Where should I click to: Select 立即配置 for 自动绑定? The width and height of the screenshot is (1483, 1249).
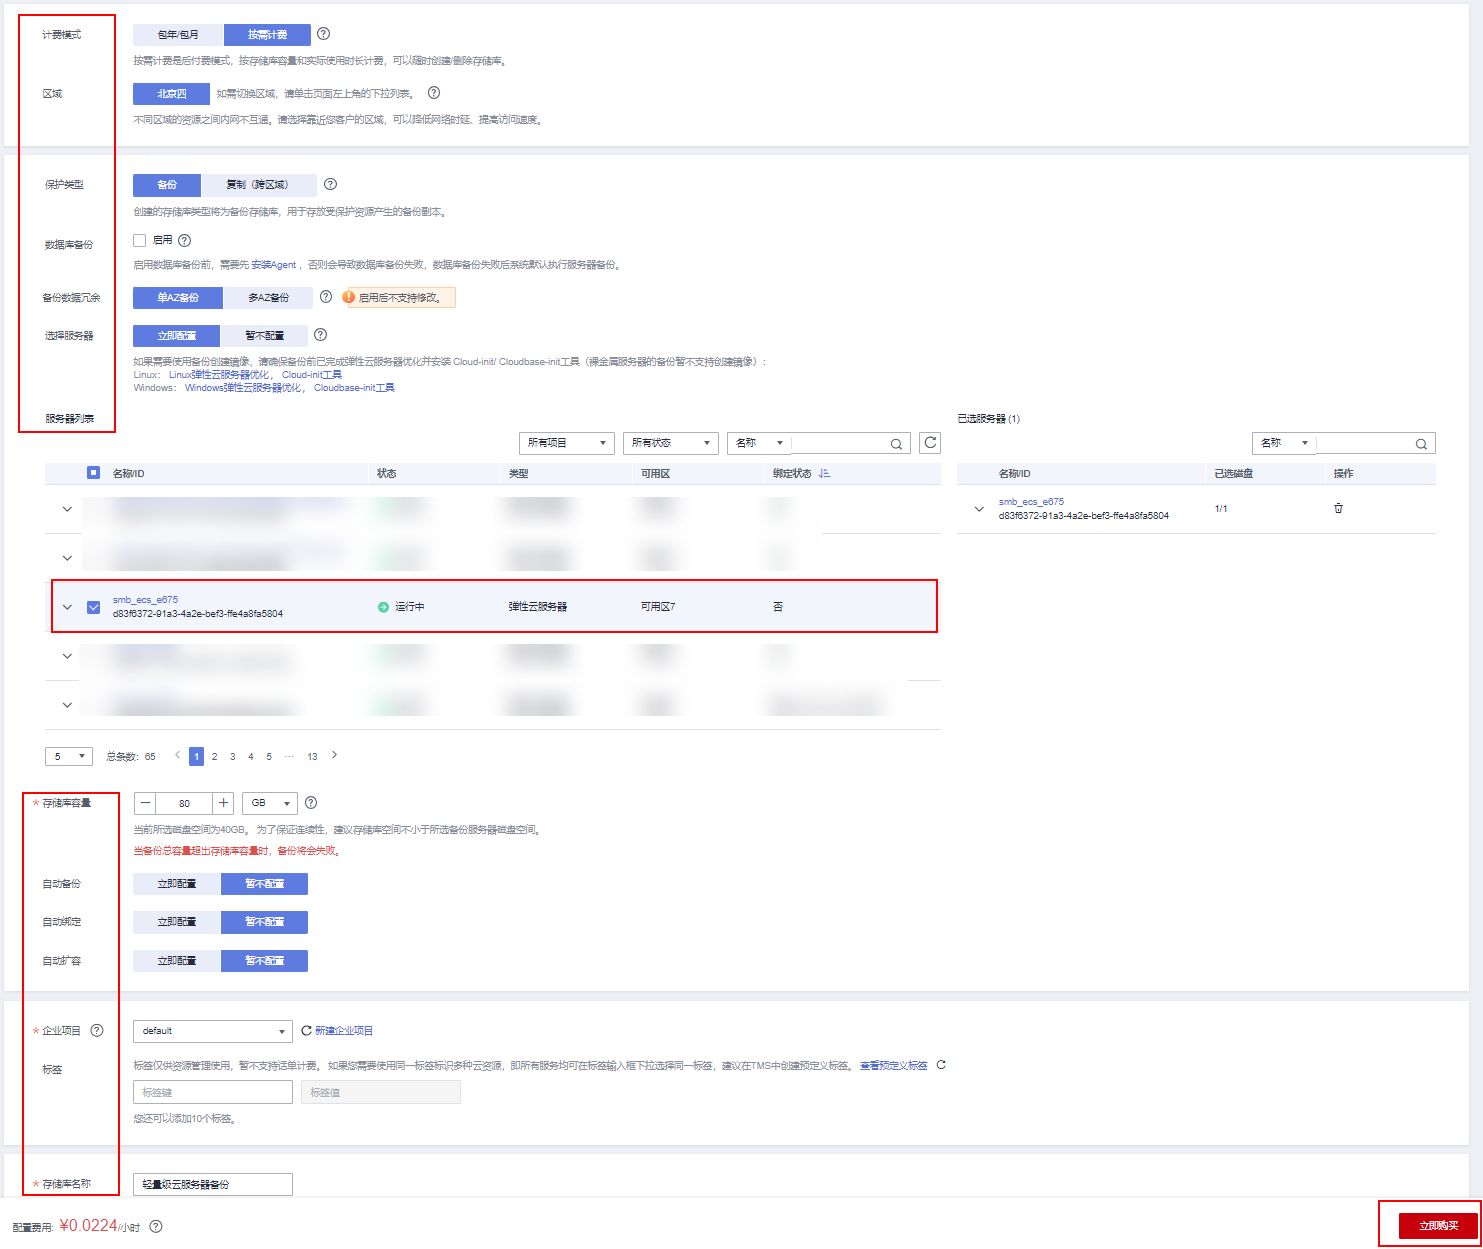[x=176, y=922]
